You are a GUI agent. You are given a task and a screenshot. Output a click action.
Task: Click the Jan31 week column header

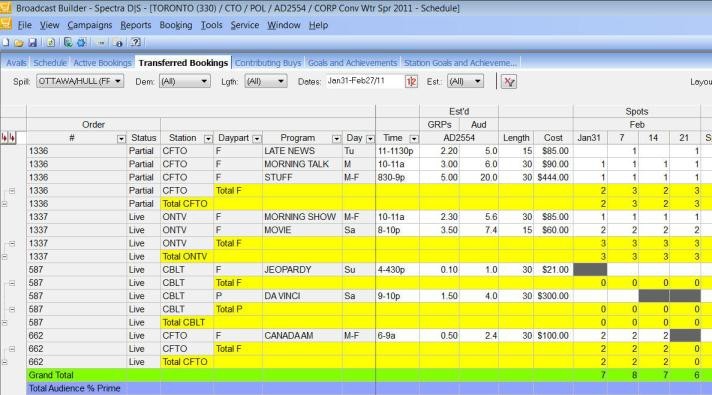(589, 138)
